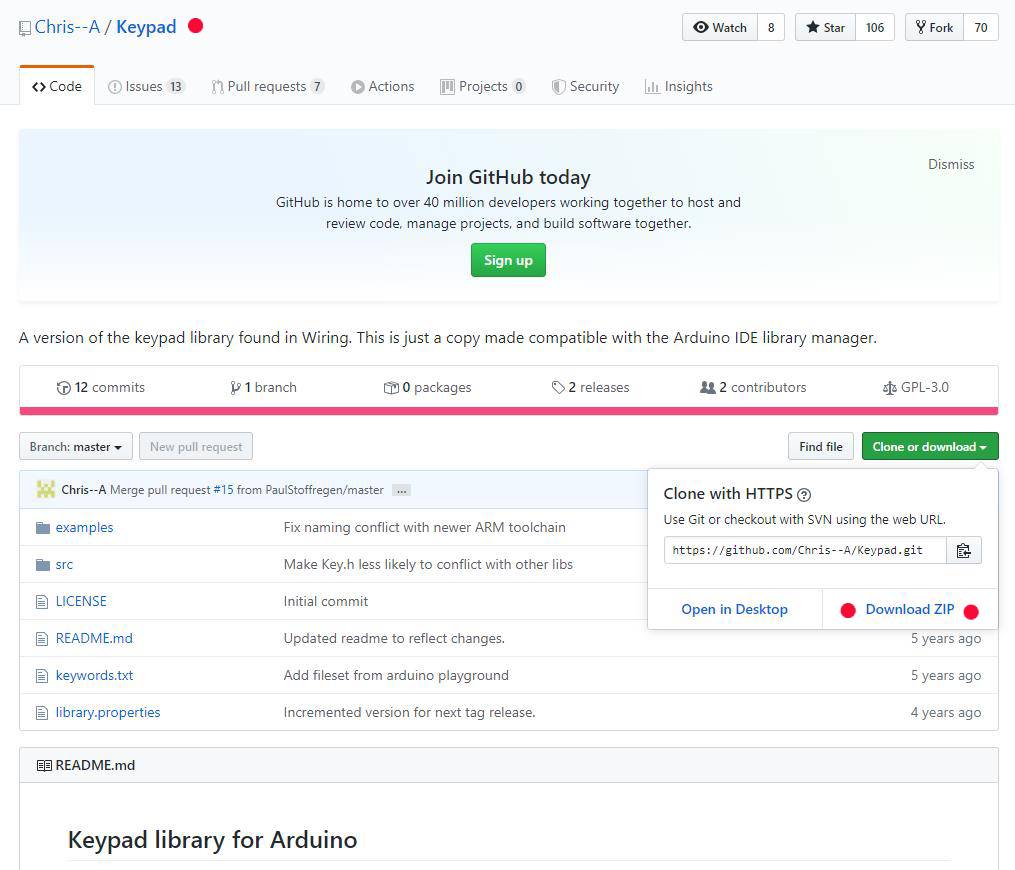Click the README.md file icon in file list
This screenshot has height=870, width=1015.
42,639
